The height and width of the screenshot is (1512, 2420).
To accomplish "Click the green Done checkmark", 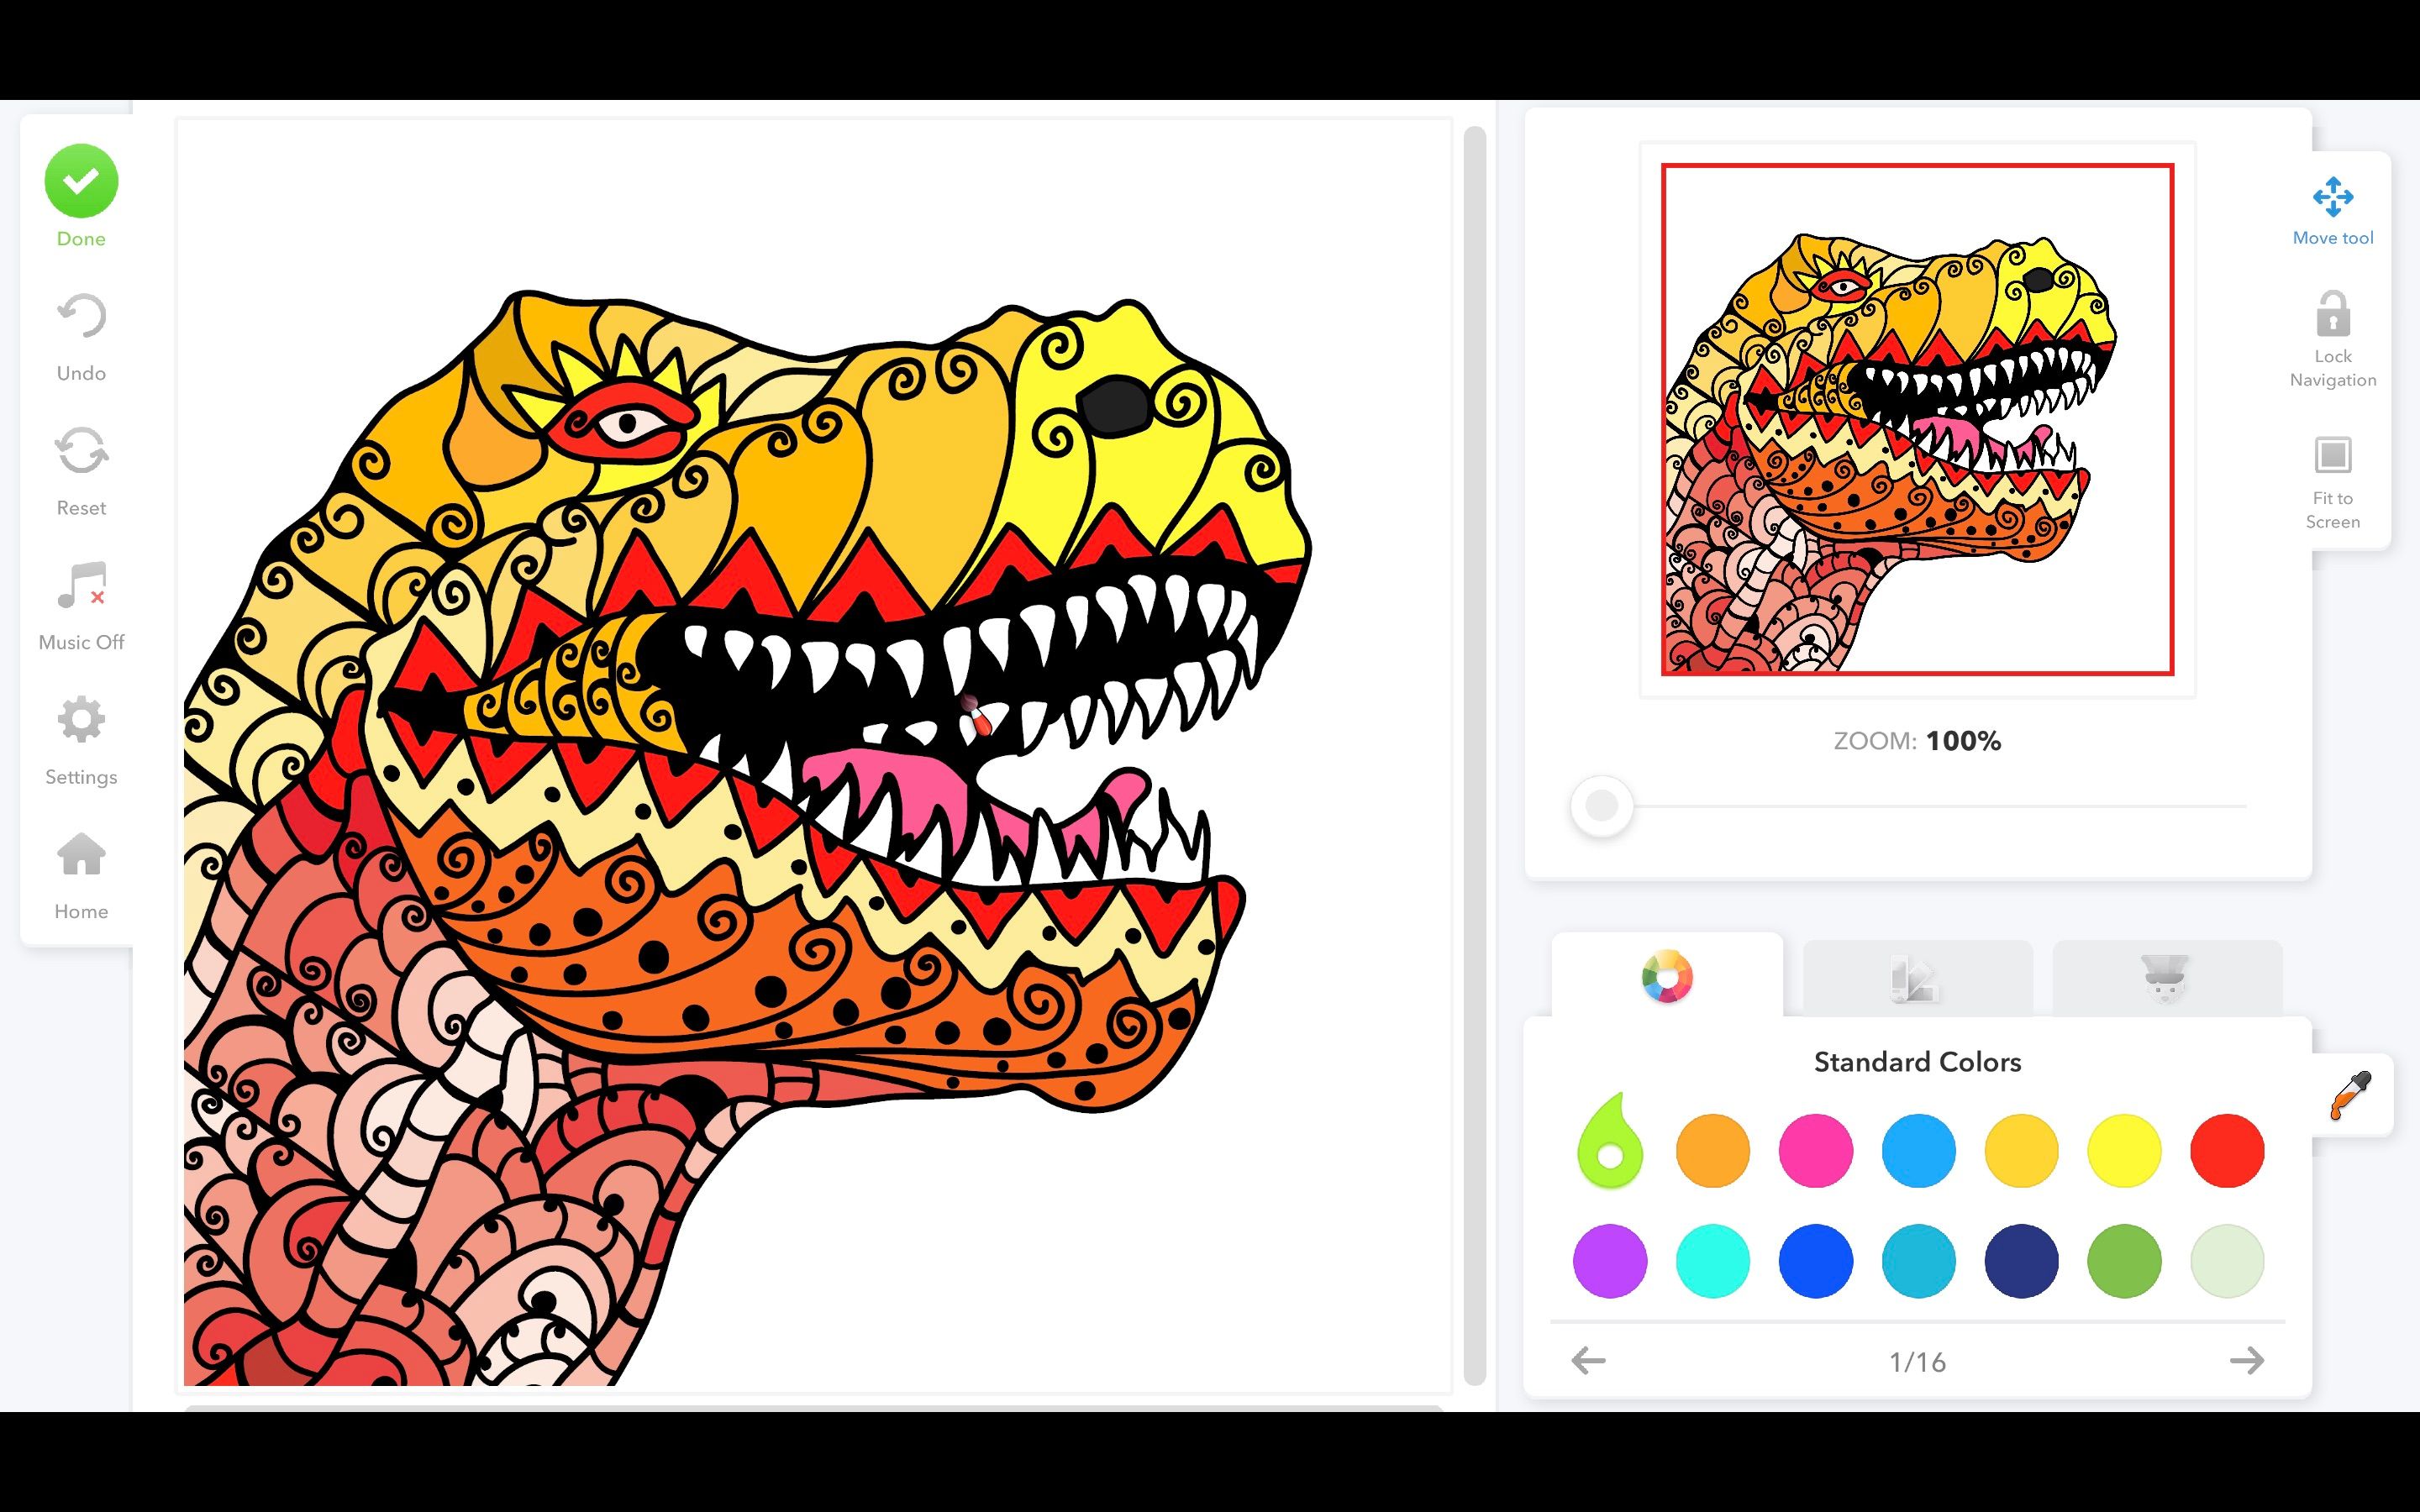I will coord(81,181).
